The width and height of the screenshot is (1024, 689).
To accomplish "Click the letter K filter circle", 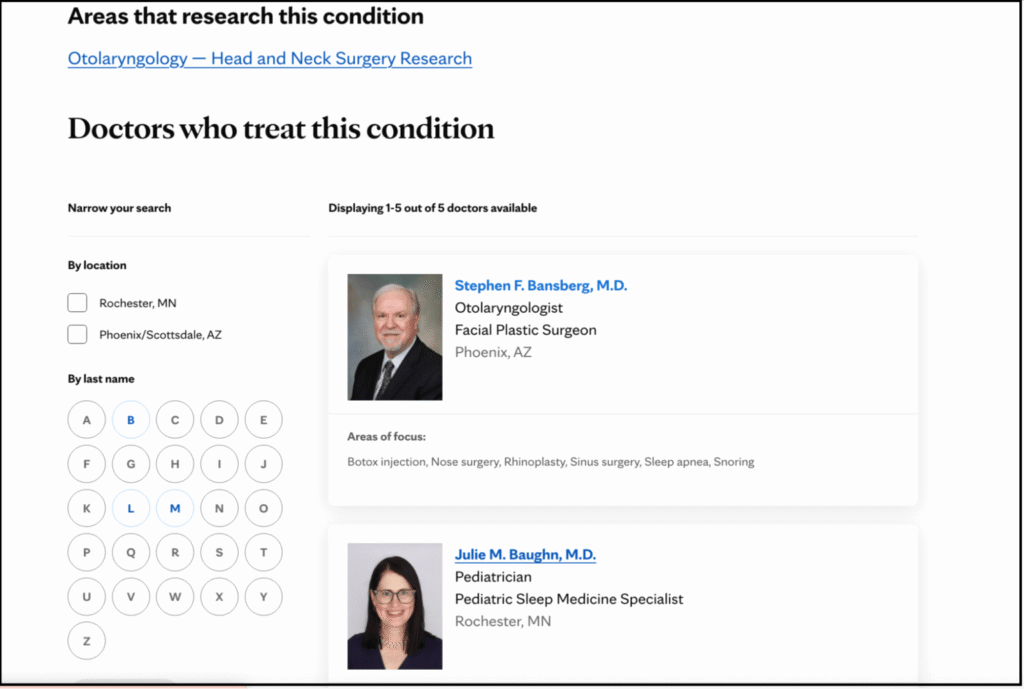I will 86,508.
